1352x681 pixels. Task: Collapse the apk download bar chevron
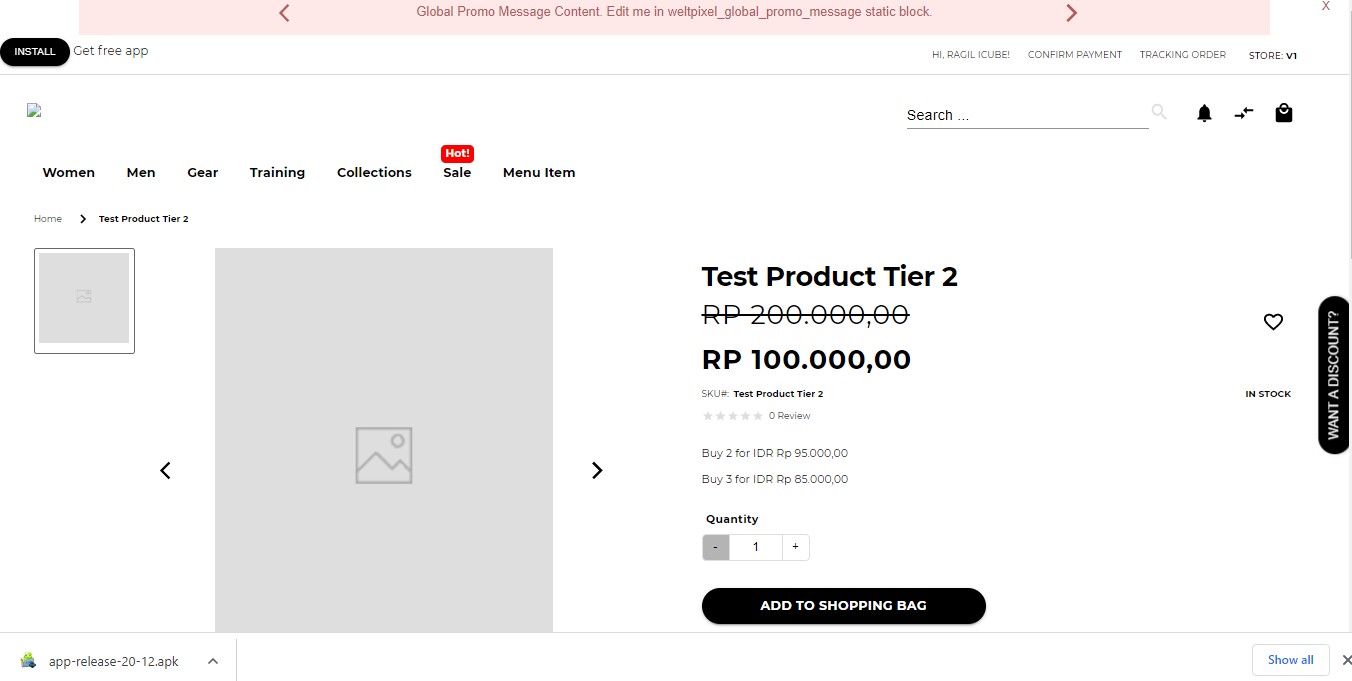(x=212, y=660)
